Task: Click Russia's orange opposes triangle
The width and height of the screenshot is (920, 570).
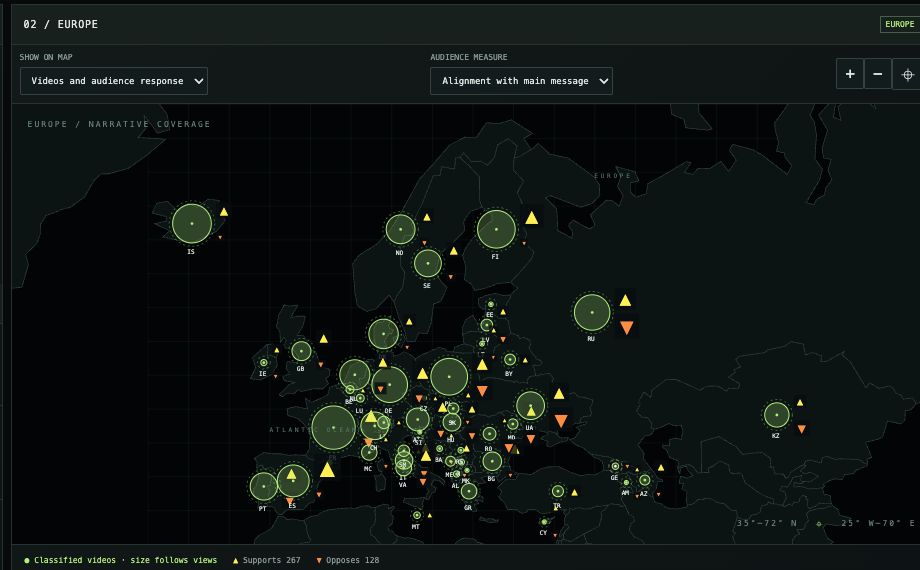Action: (x=627, y=328)
